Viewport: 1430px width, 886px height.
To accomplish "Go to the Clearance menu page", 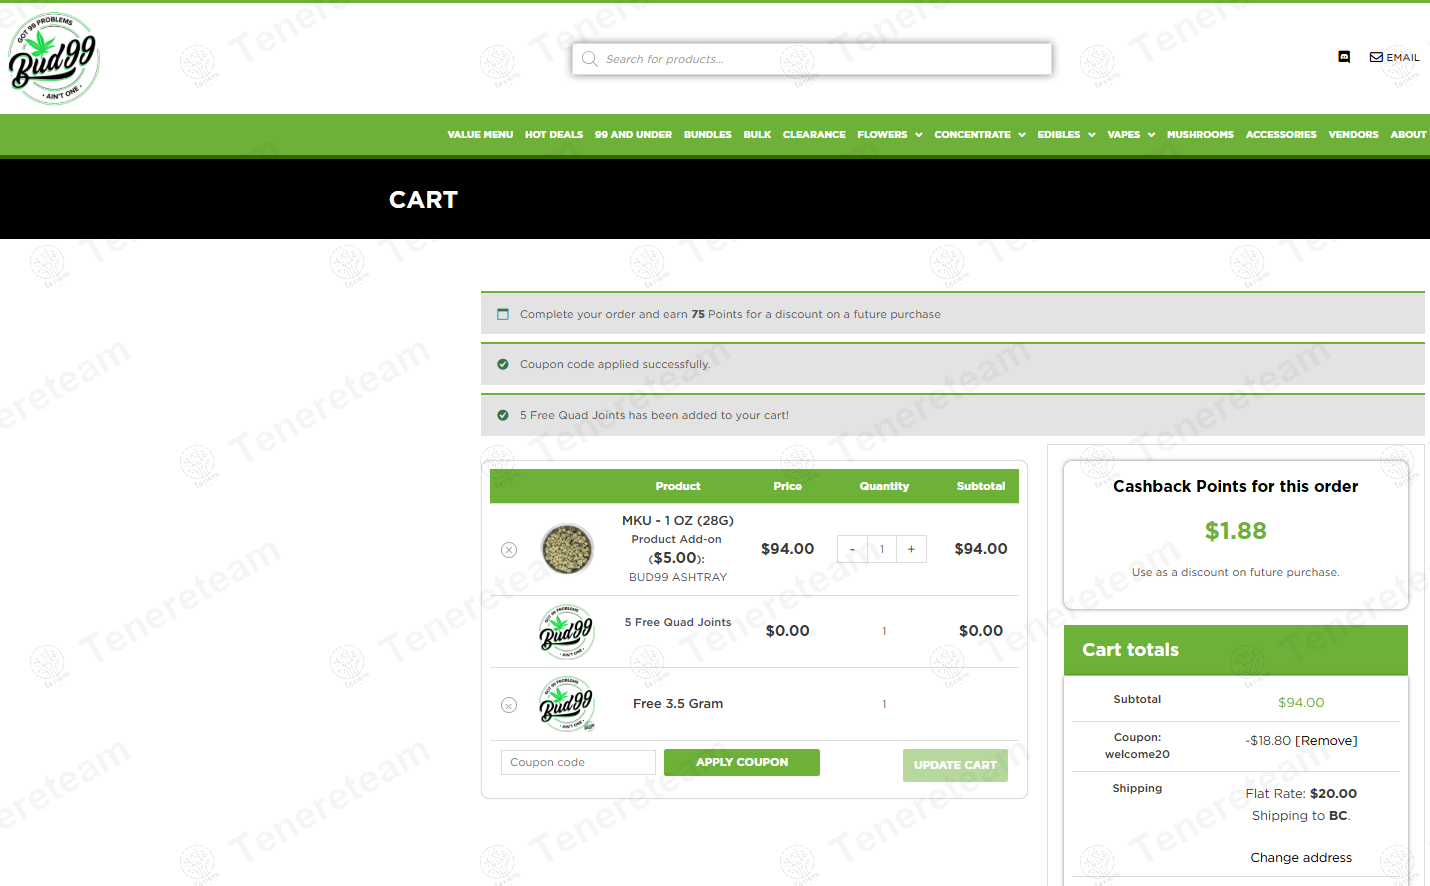I will point(814,134).
